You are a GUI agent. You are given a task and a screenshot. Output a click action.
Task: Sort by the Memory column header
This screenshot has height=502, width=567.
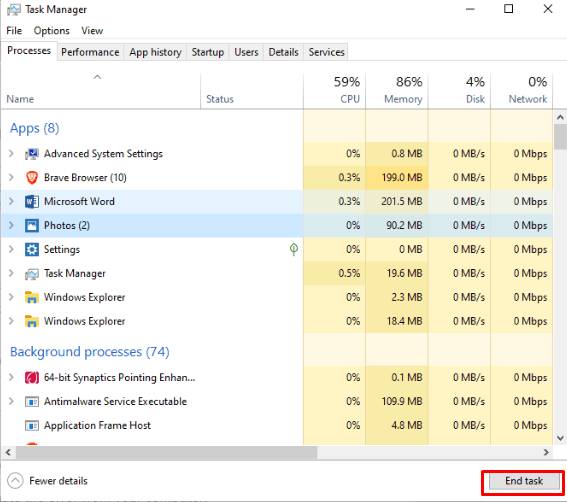coord(397,91)
